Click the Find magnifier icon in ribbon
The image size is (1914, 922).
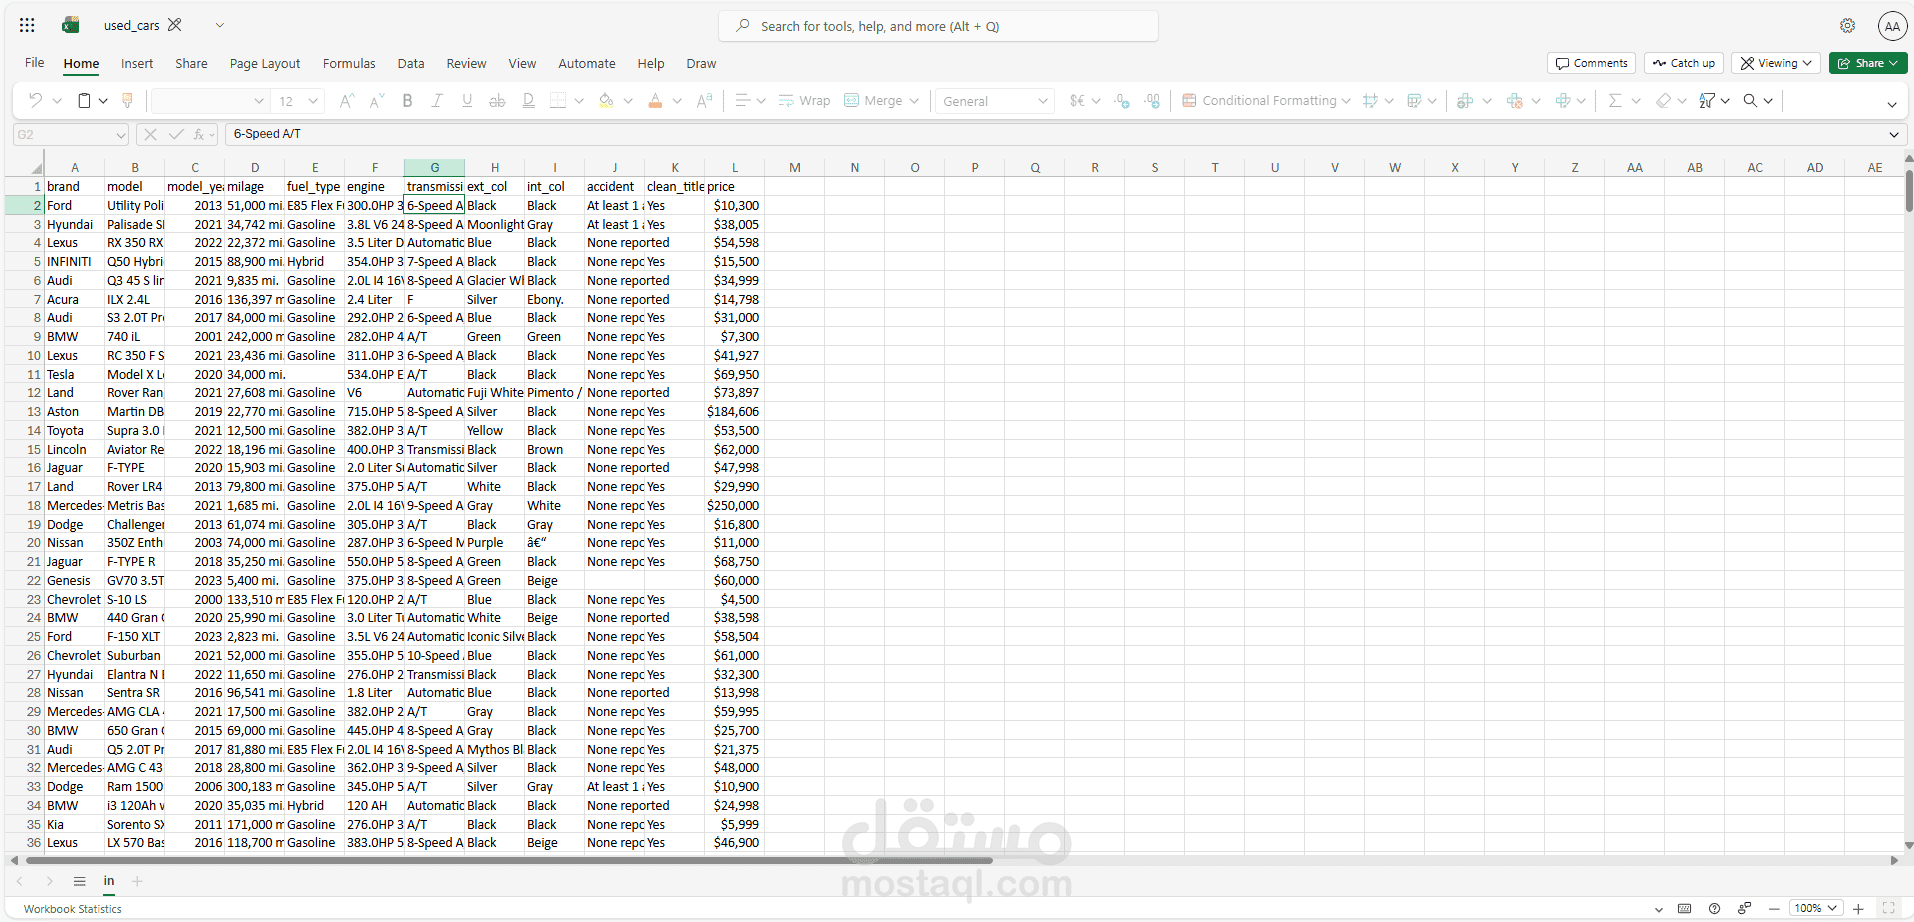1750,101
